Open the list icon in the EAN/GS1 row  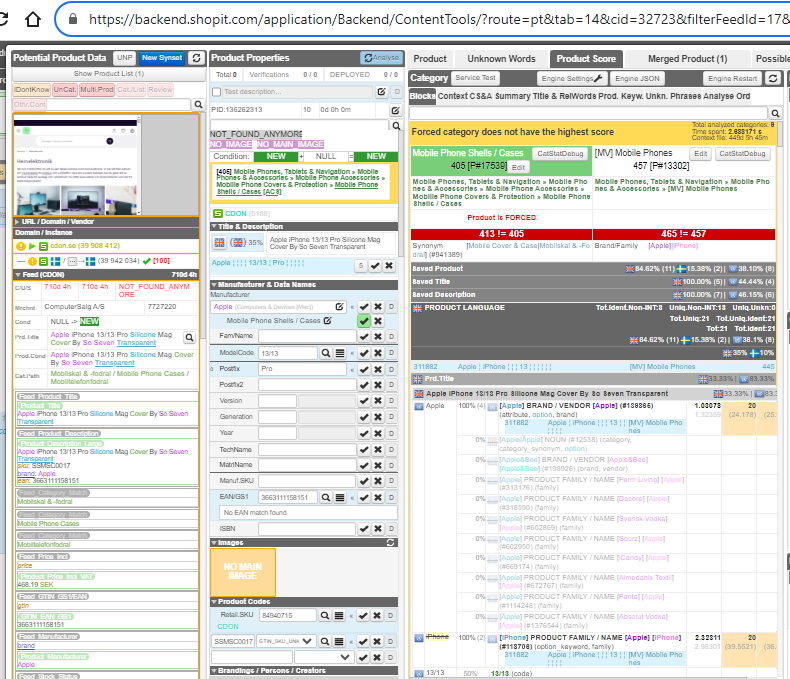point(340,497)
